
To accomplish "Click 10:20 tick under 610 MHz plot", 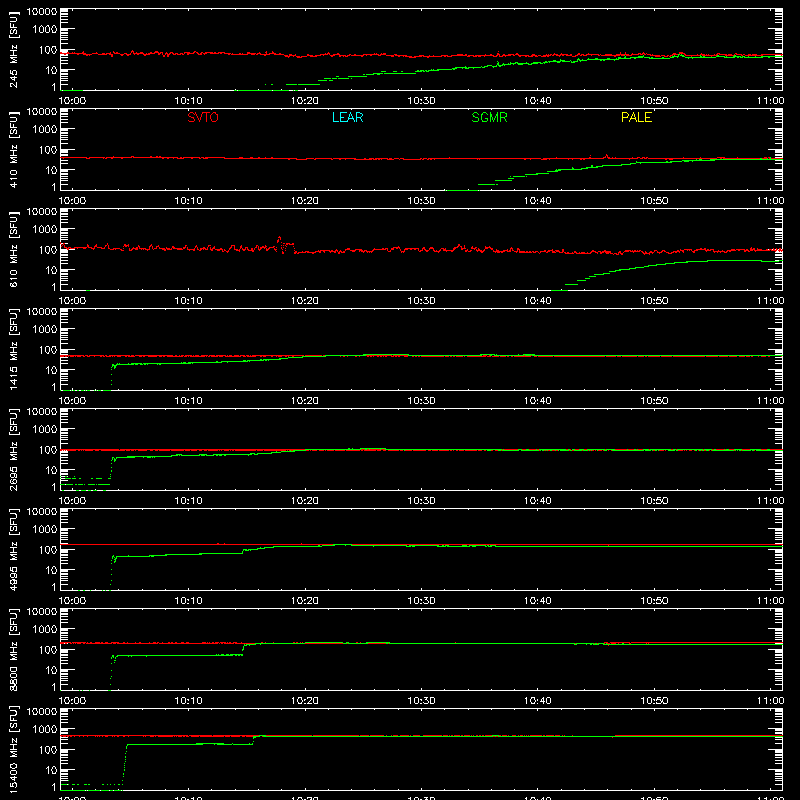I will point(305,301).
